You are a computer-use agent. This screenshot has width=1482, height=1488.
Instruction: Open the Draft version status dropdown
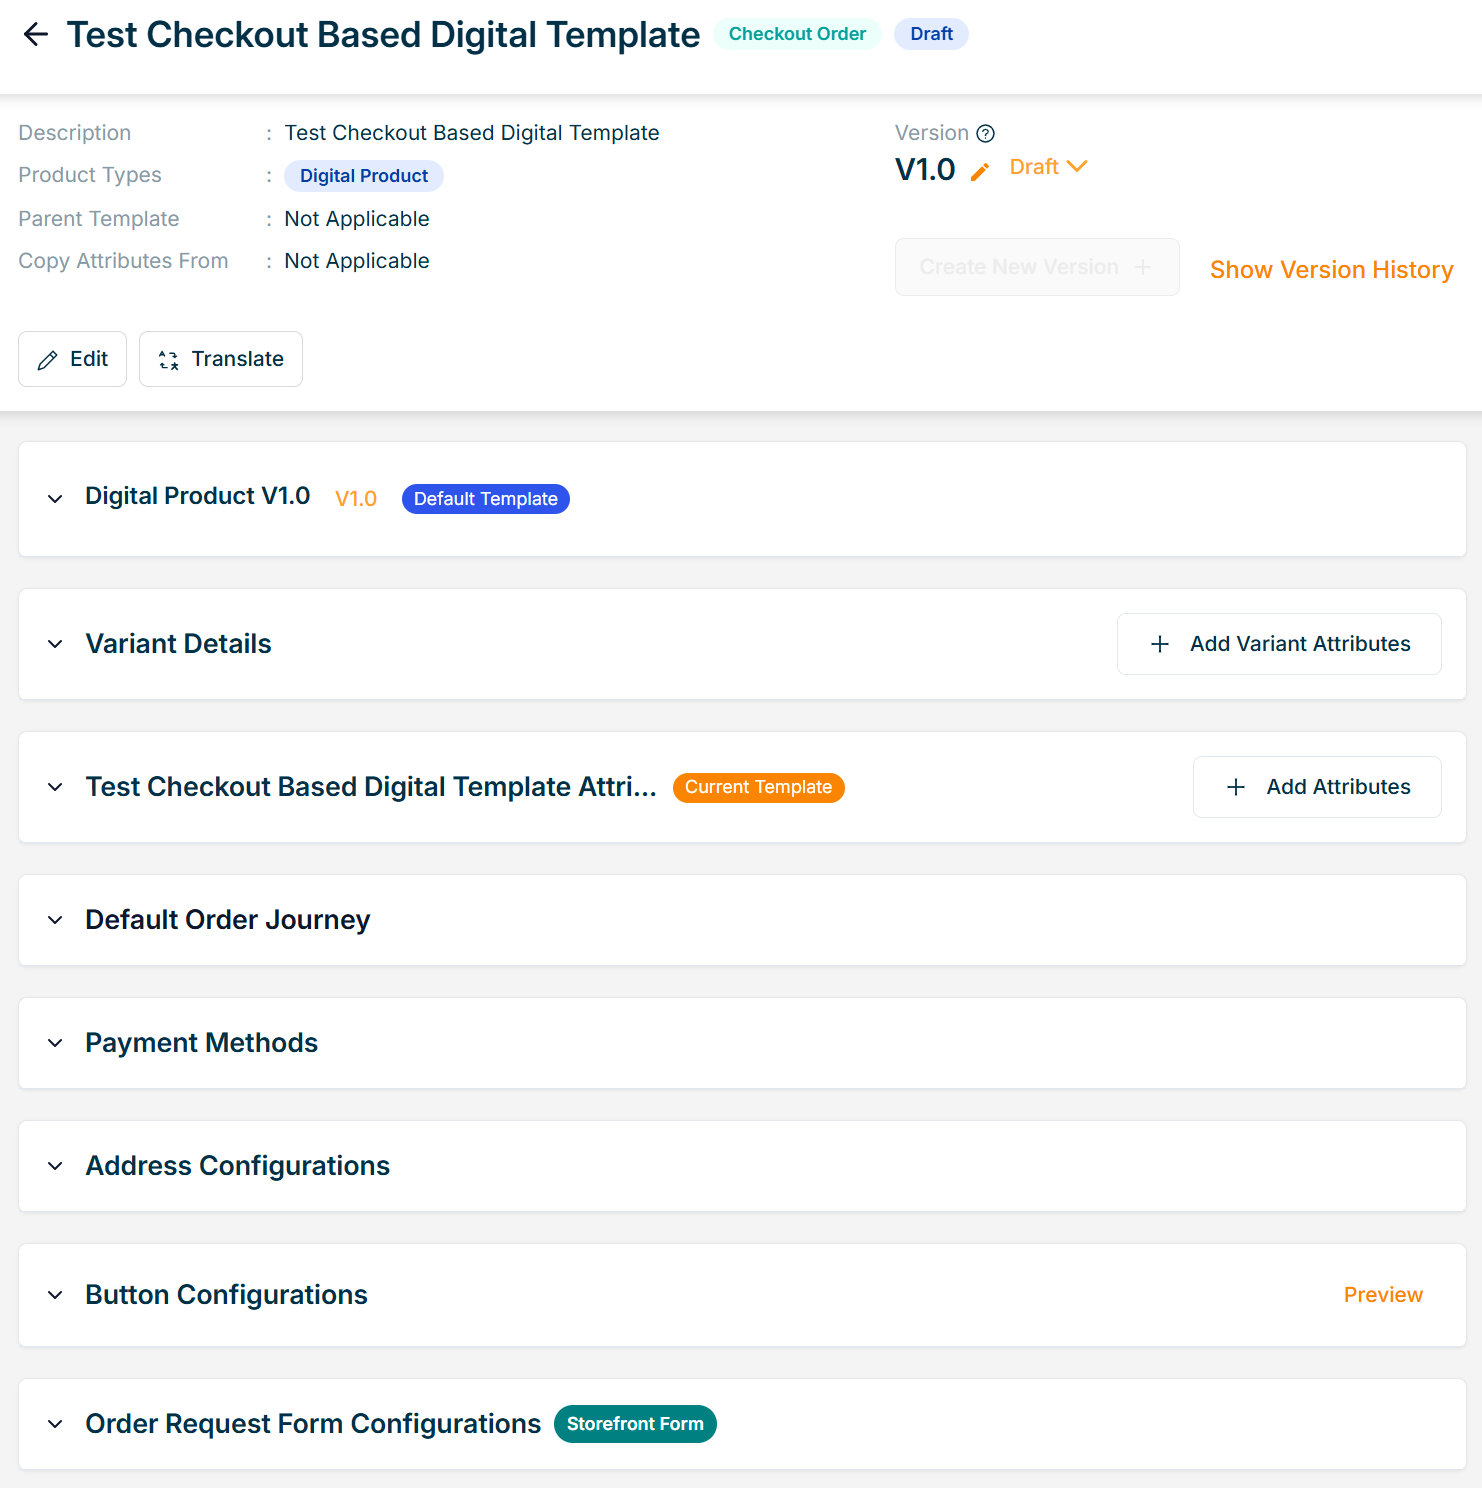click(x=1047, y=167)
